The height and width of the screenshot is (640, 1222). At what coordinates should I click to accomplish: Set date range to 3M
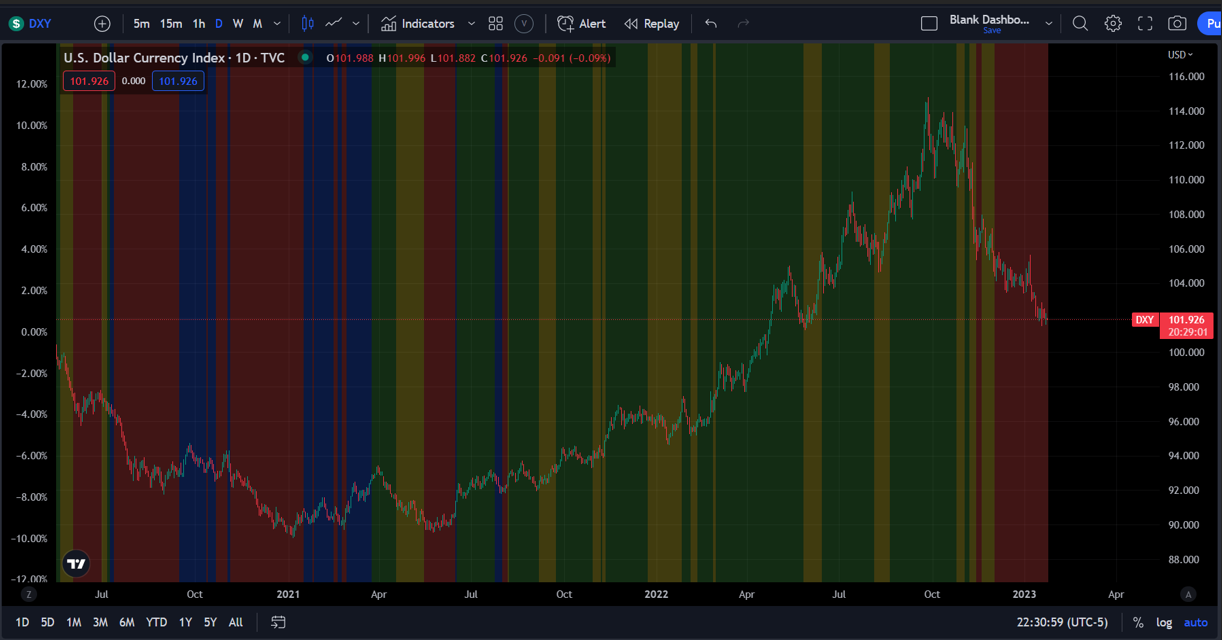coord(100,622)
